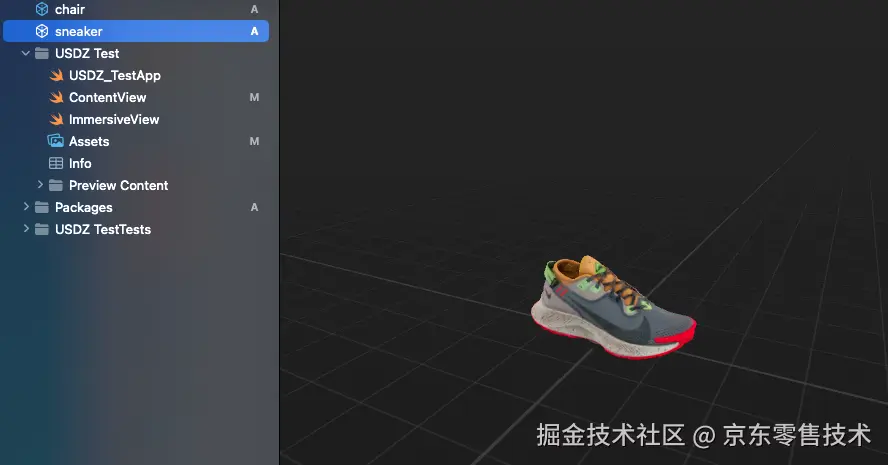888x465 pixels.
Task: Click the A status badge on sneaker
Action: 254,32
